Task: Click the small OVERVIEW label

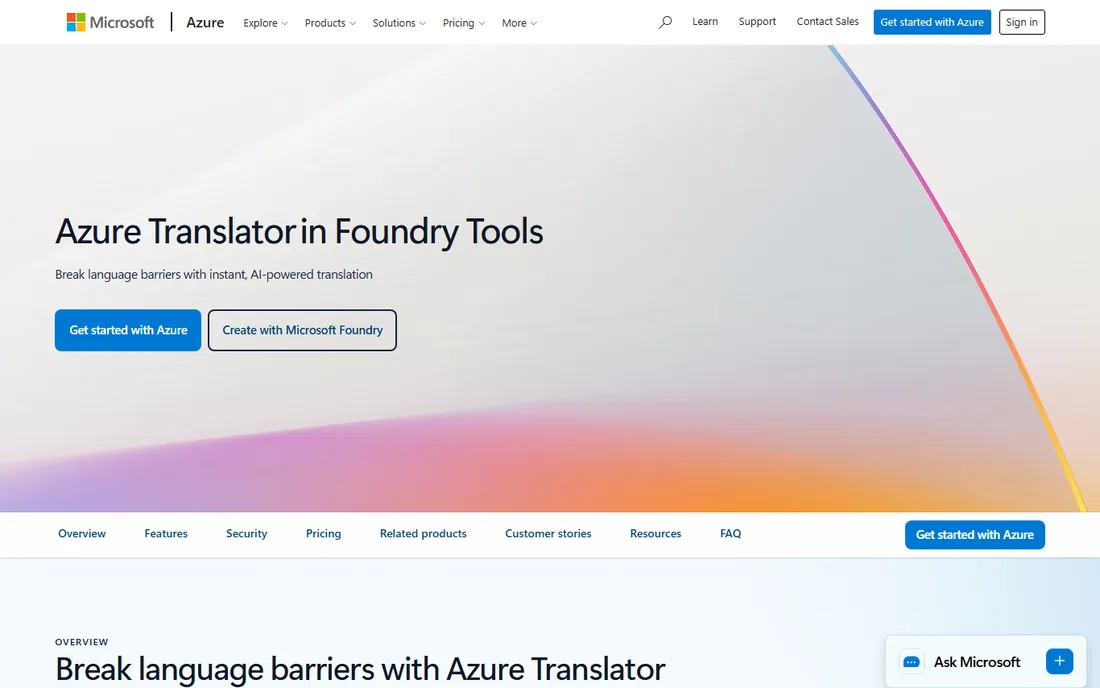Action: coord(81,642)
